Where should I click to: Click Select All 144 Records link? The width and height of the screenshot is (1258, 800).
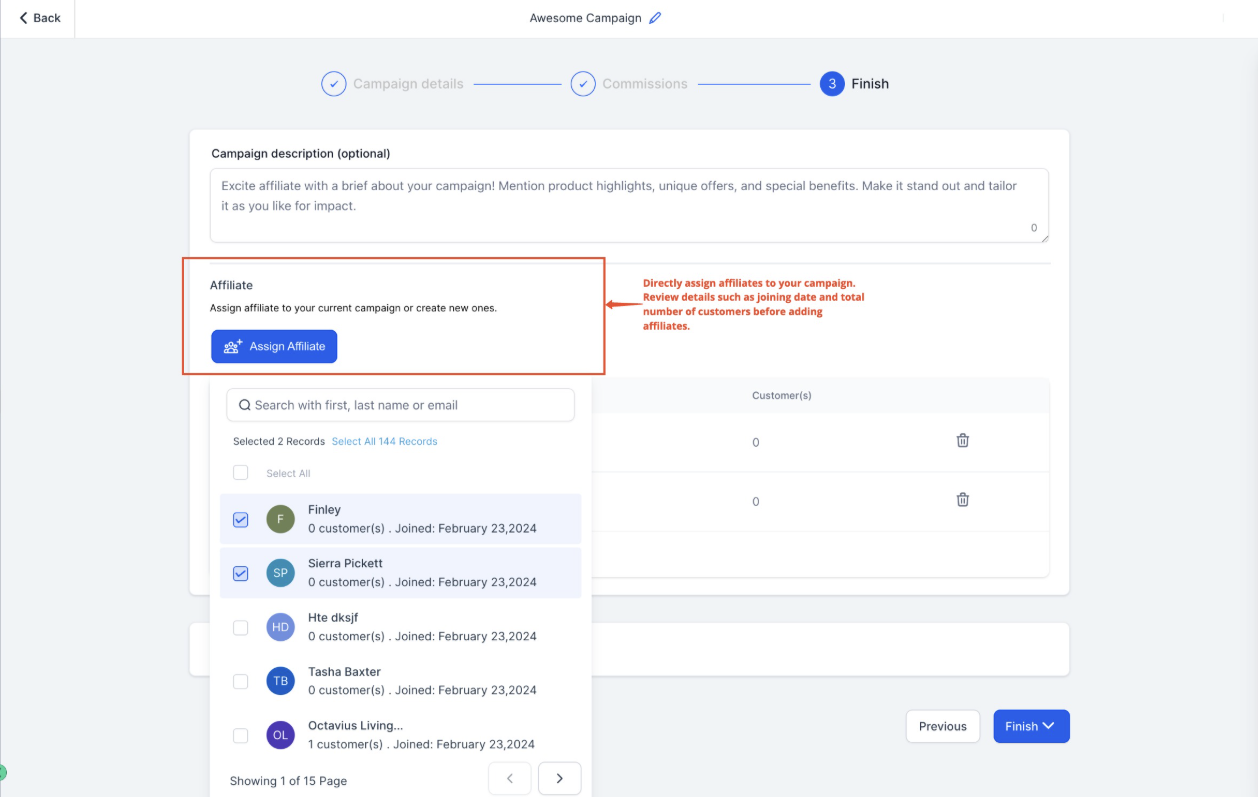coord(384,441)
